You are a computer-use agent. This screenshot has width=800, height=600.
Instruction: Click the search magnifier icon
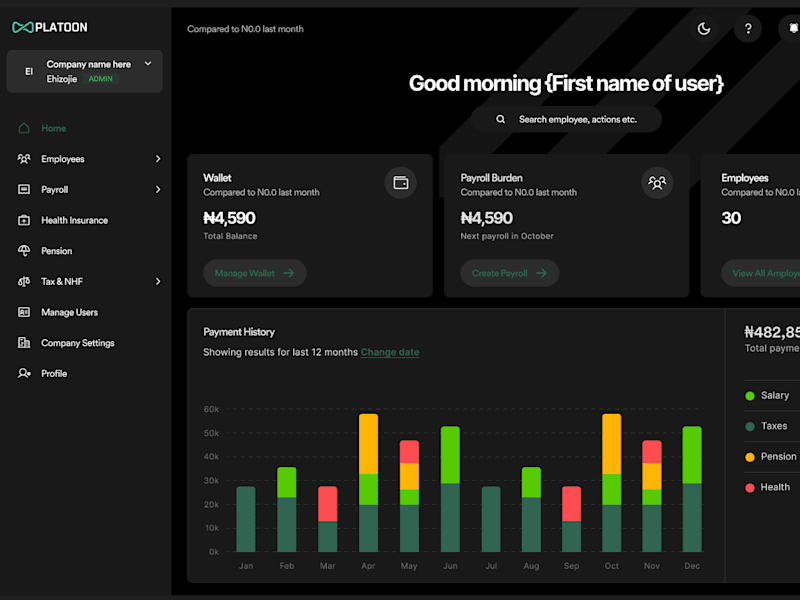coord(501,119)
